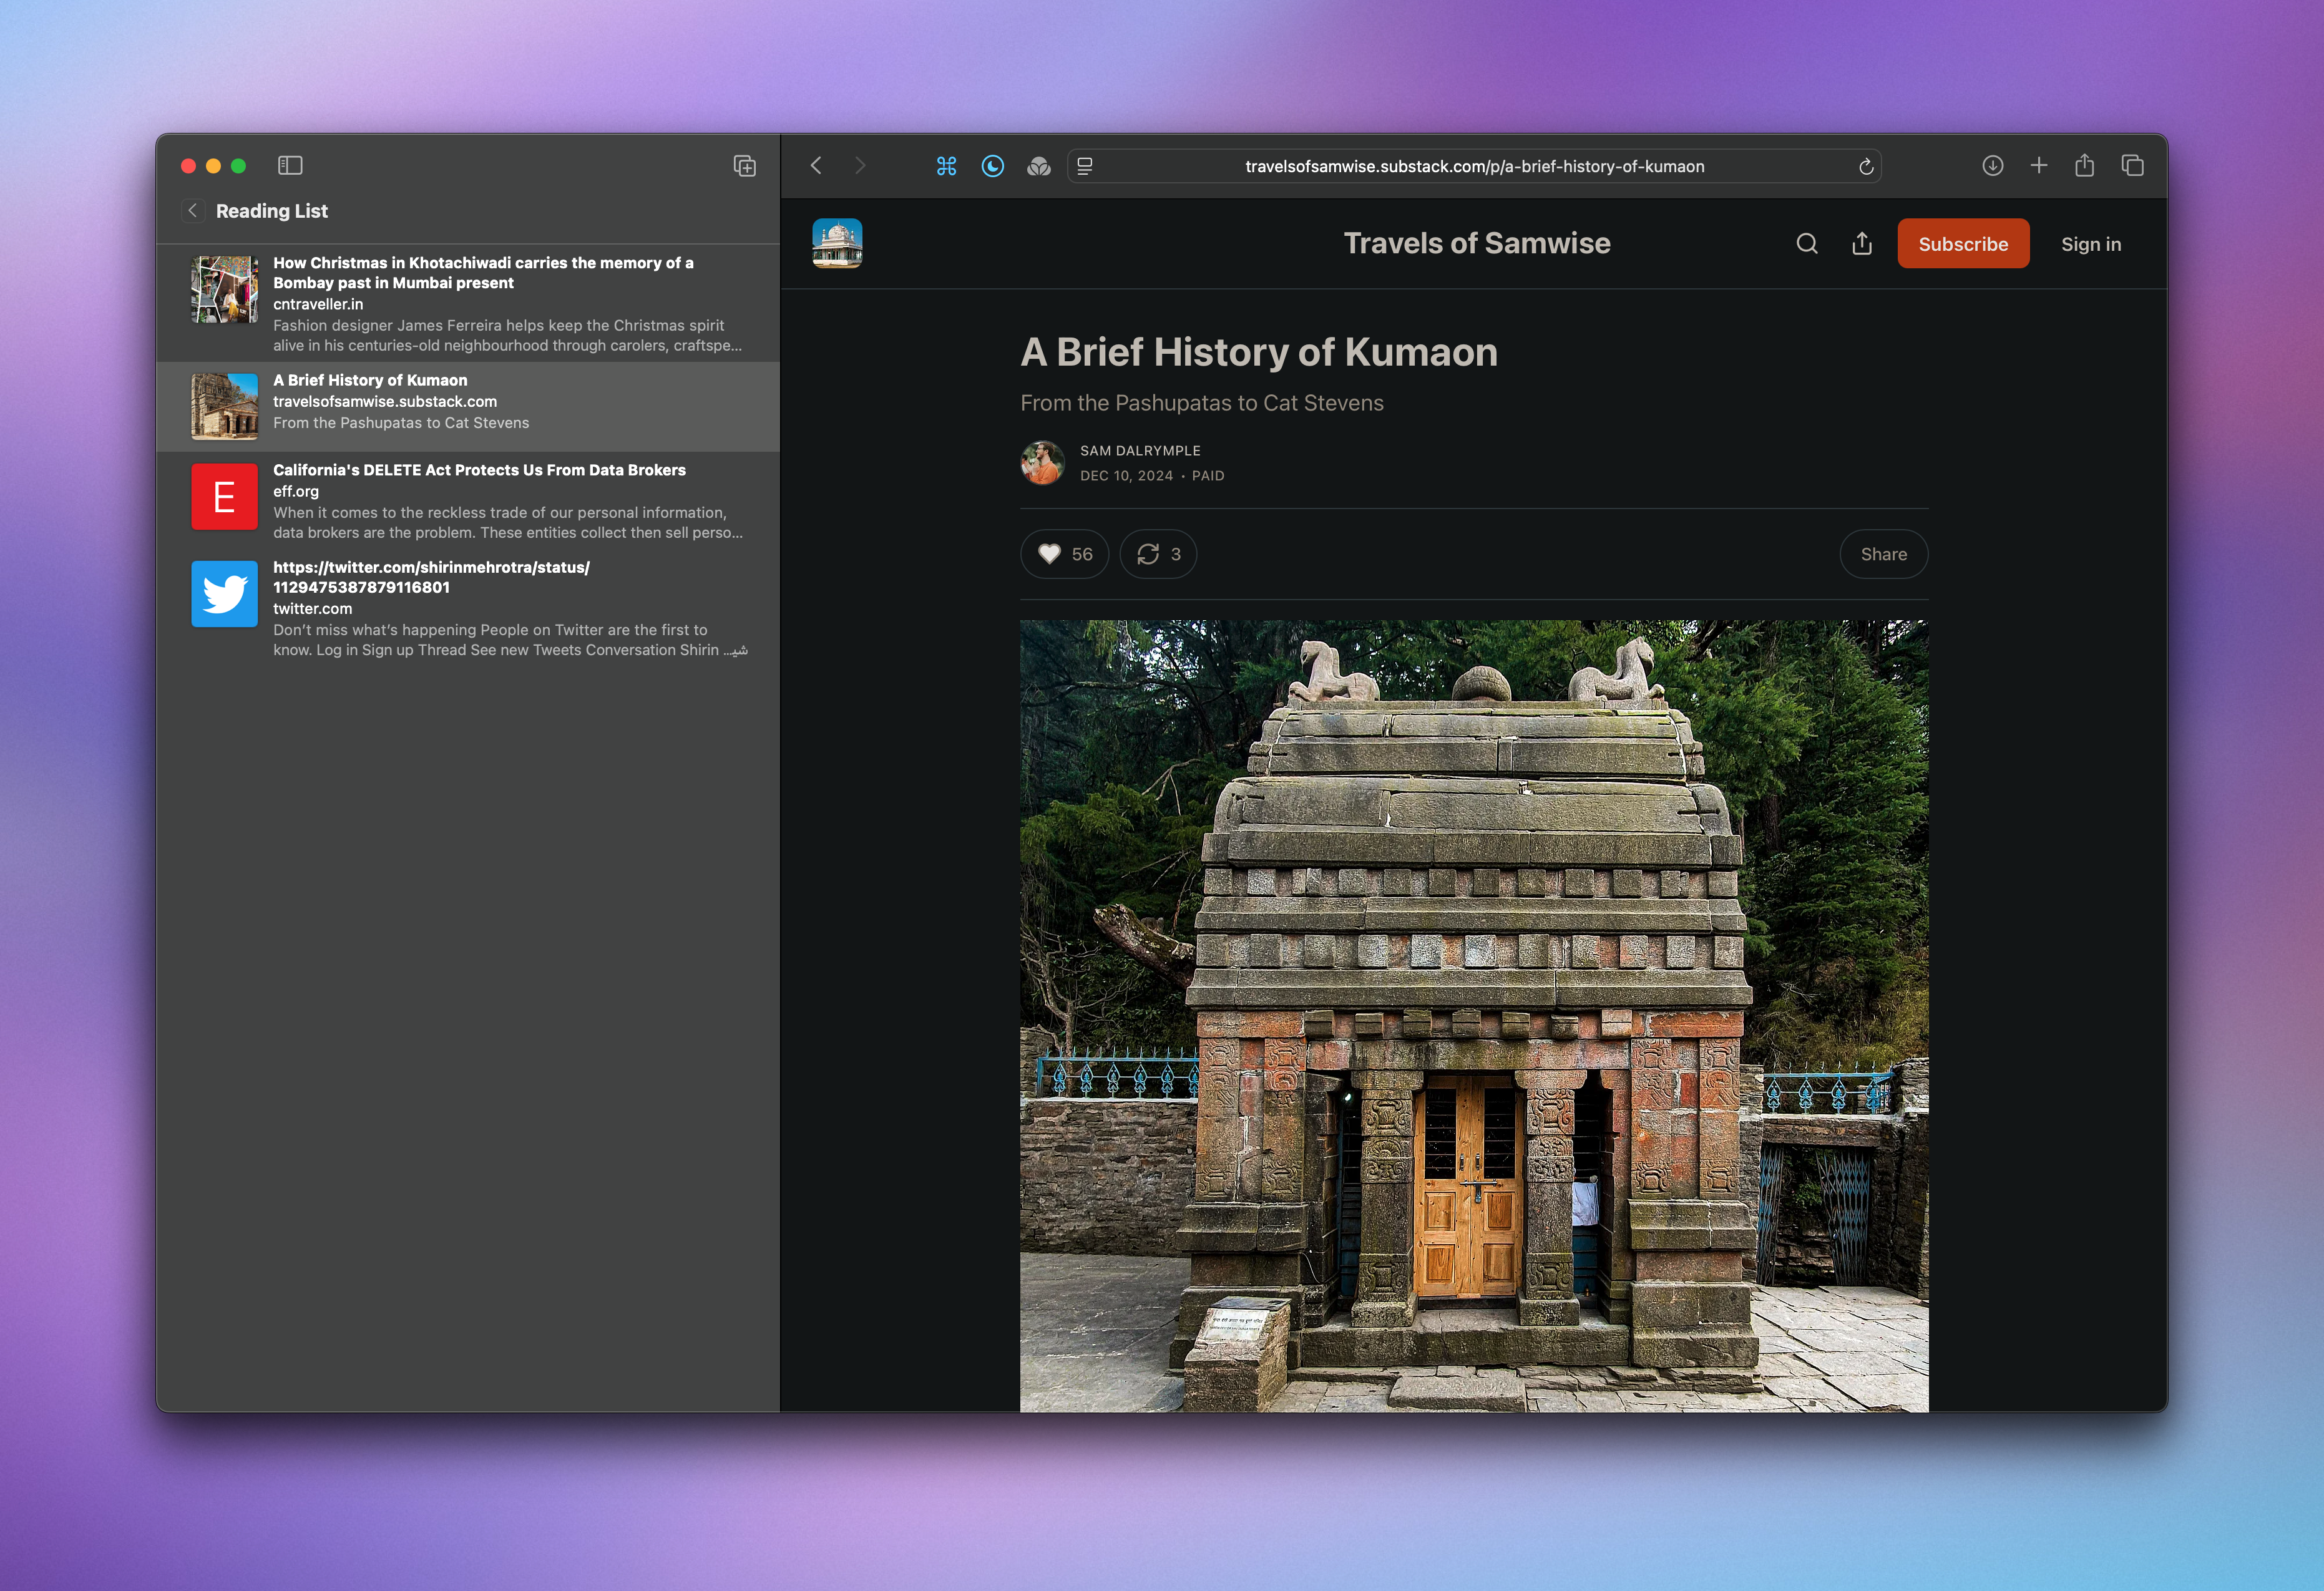Click the Reading List heading
Viewport: 2324px width, 1591px height.
tap(271, 211)
